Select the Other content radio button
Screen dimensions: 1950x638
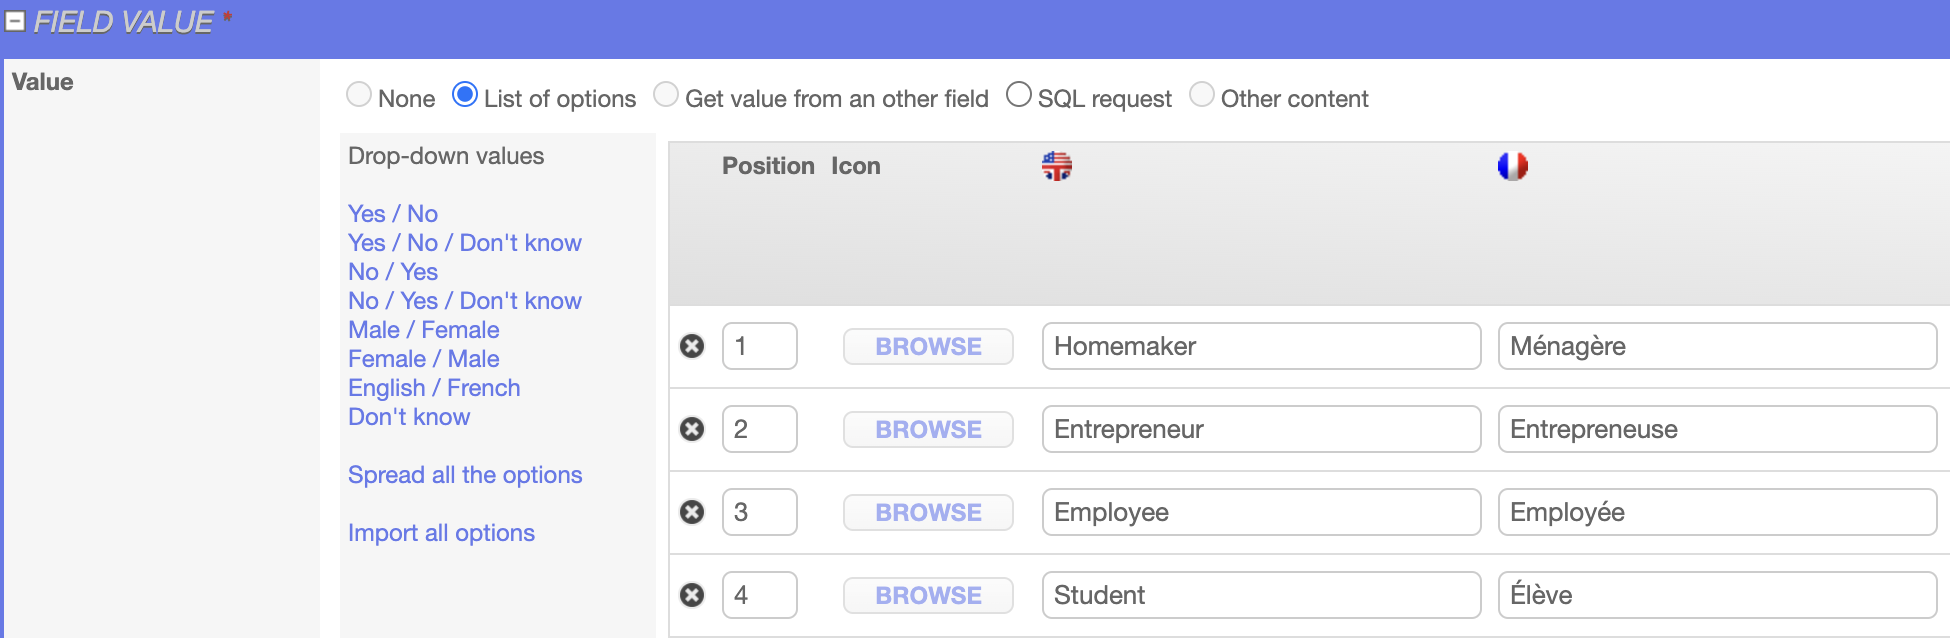[1202, 95]
